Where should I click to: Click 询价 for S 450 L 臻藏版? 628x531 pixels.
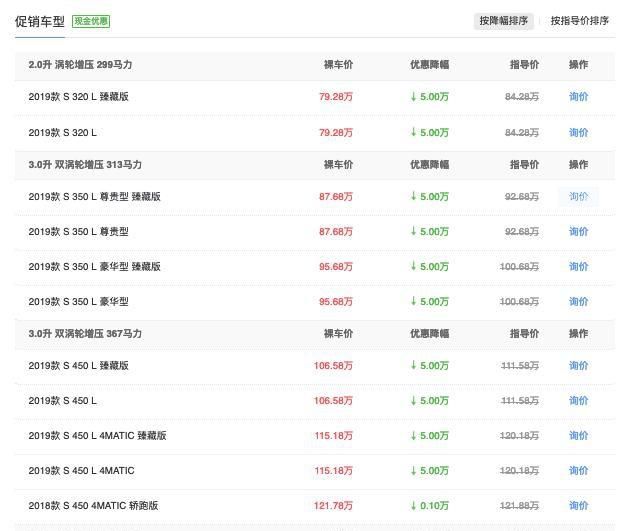(x=578, y=366)
